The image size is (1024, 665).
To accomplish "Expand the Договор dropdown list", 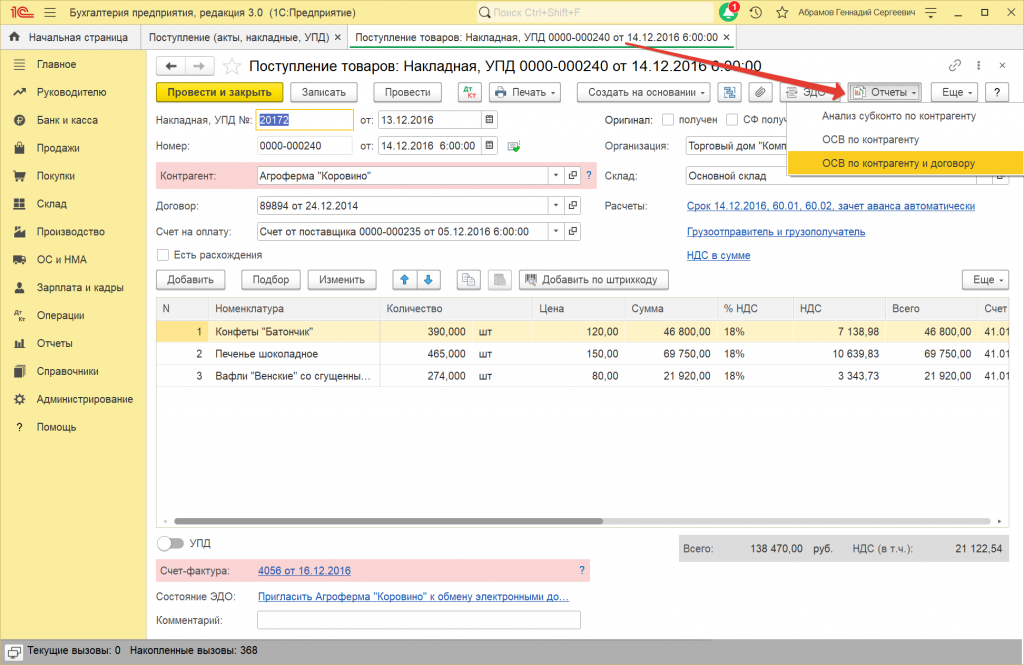I will (556, 205).
